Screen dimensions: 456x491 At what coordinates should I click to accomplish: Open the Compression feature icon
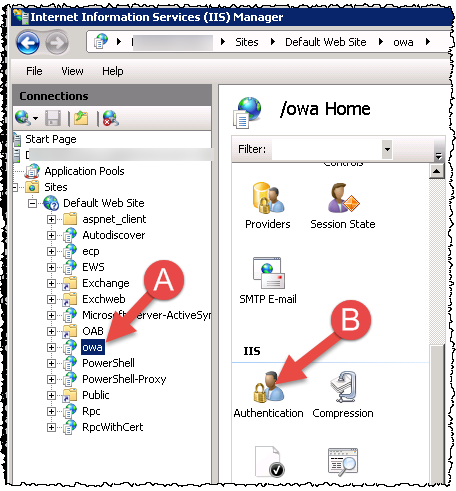(343, 387)
